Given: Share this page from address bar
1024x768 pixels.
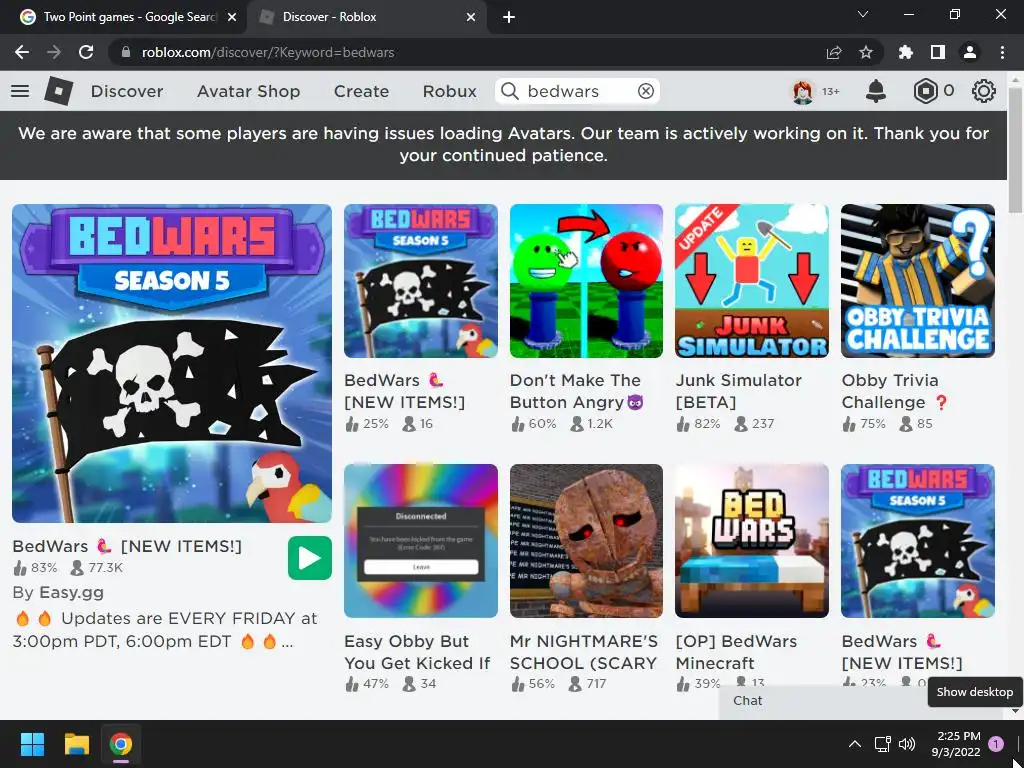Looking at the screenshot, I should point(834,52).
